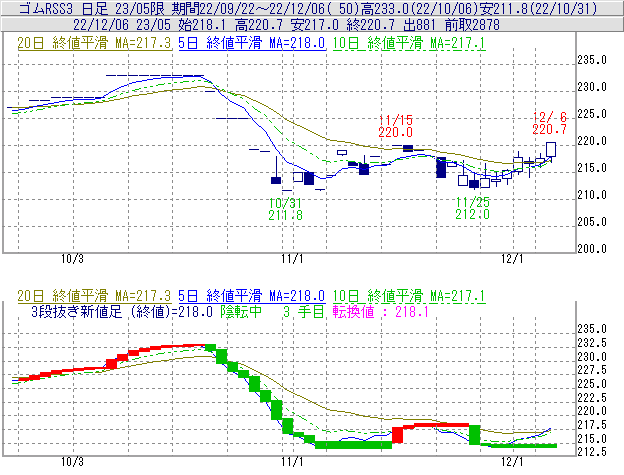624x475 pixels.
Task: Click the 10/3 date label under upper chart
Action: tap(72, 259)
